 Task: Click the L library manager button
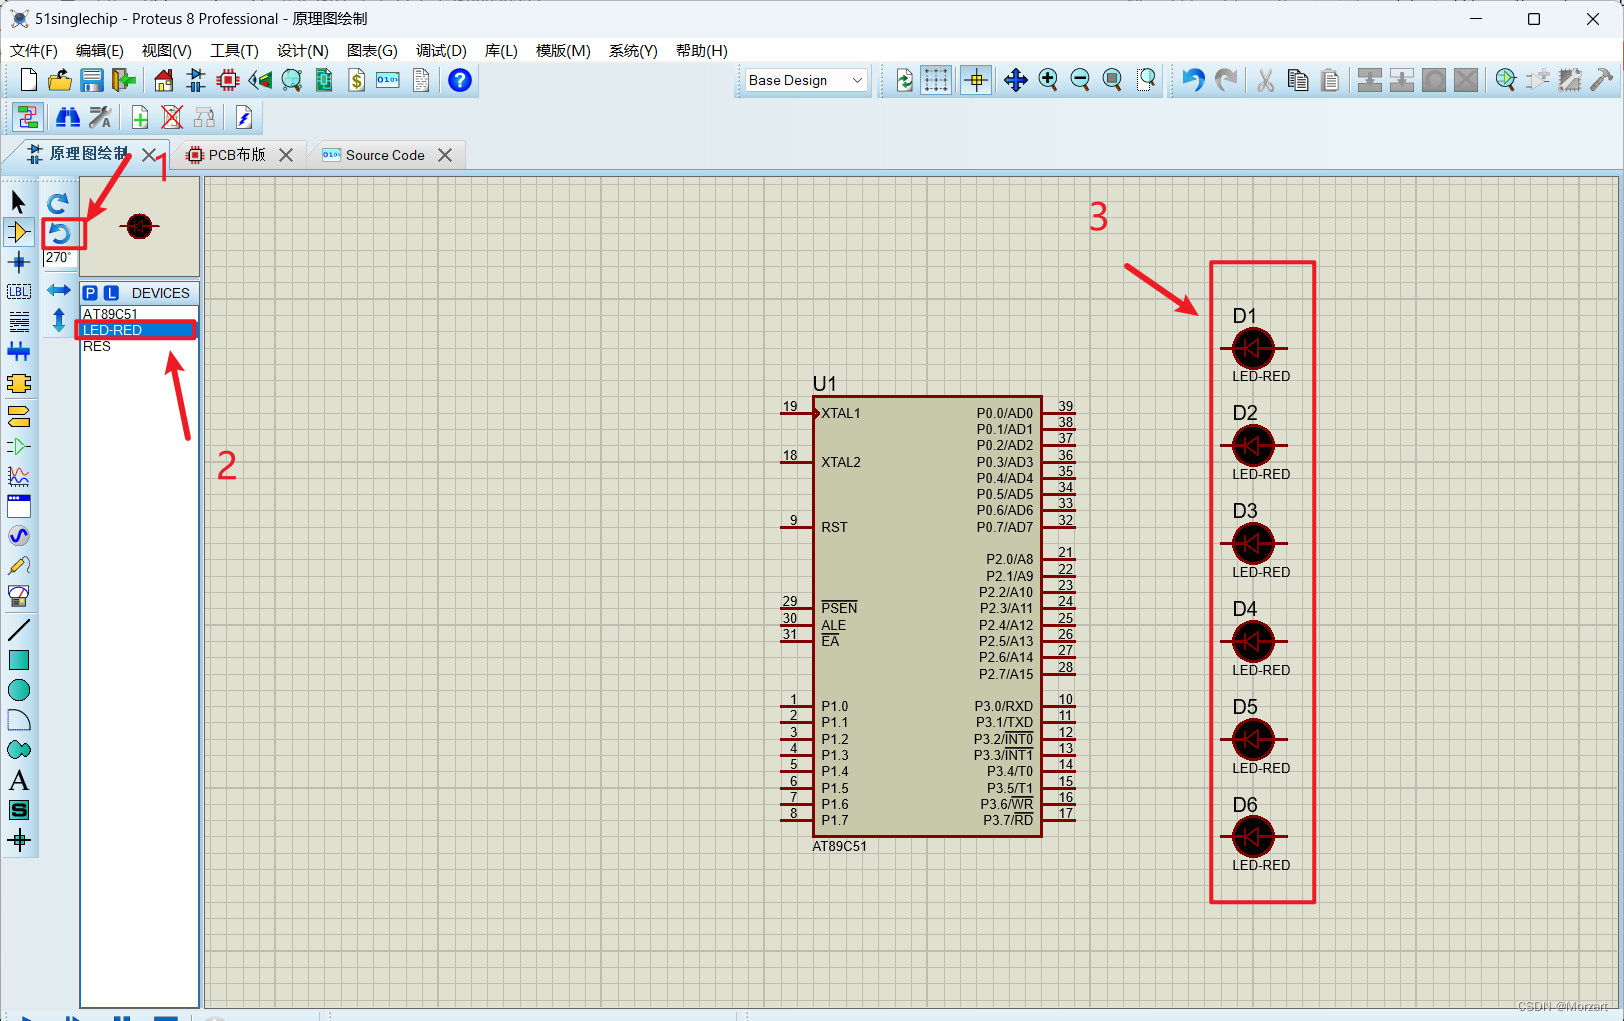click(111, 293)
